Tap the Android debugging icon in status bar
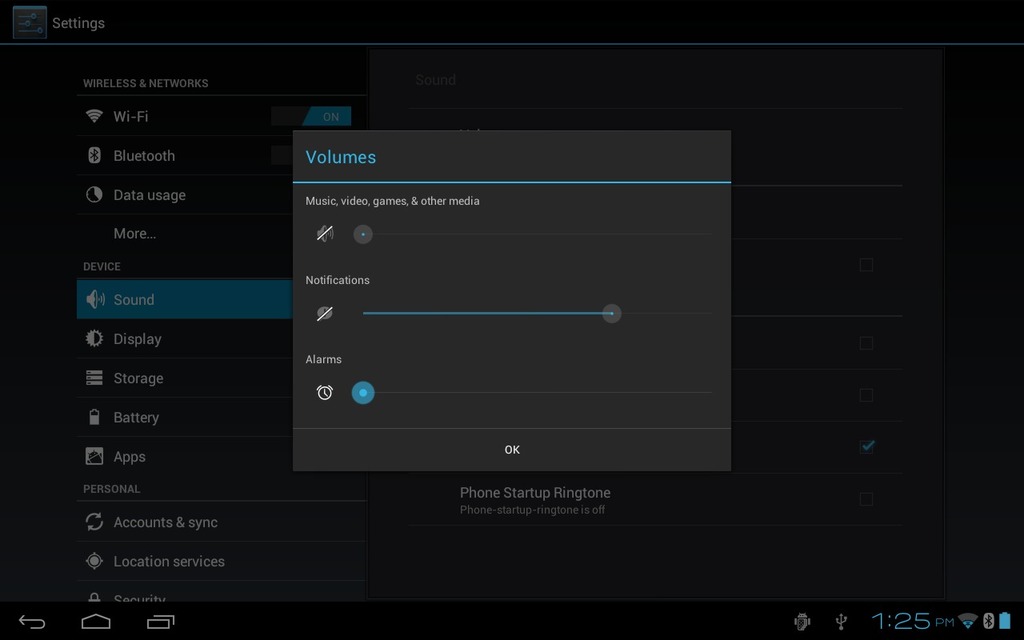 (802, 621)
